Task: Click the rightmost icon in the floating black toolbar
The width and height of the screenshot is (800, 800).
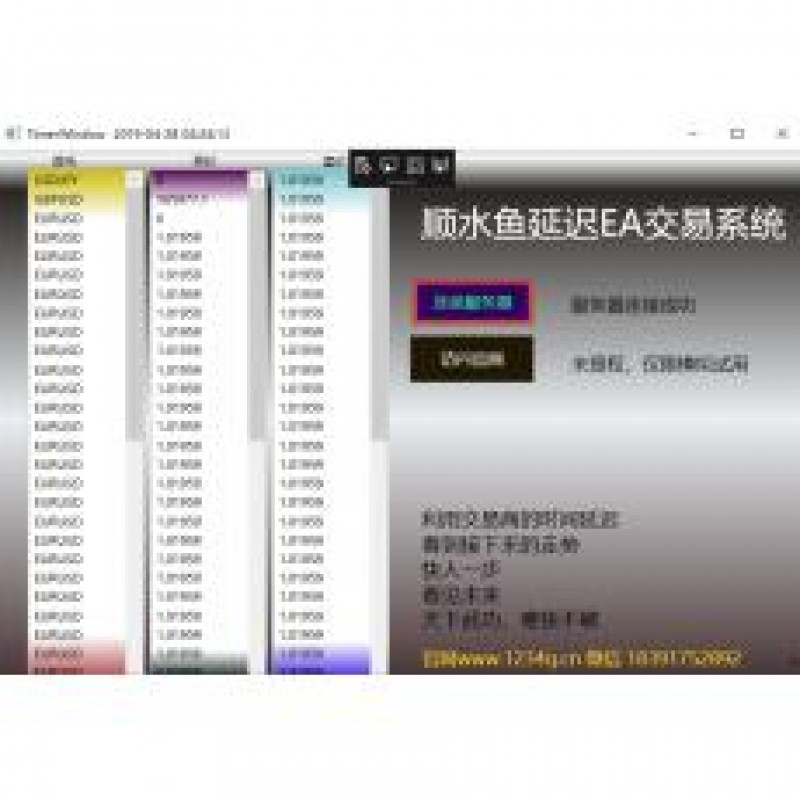Action: [x=440, y=166]
